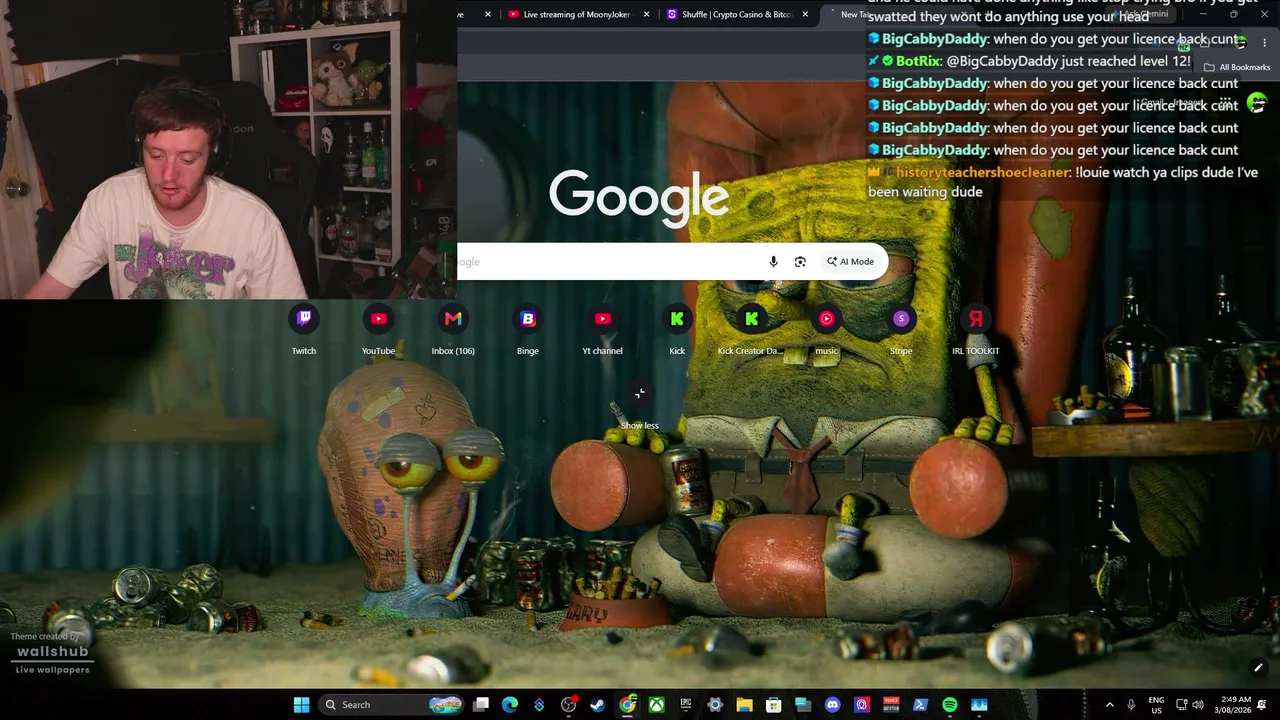Open the Google account profile avatar
This screenshot has height=720, width=1280.
pos(1257,103)
